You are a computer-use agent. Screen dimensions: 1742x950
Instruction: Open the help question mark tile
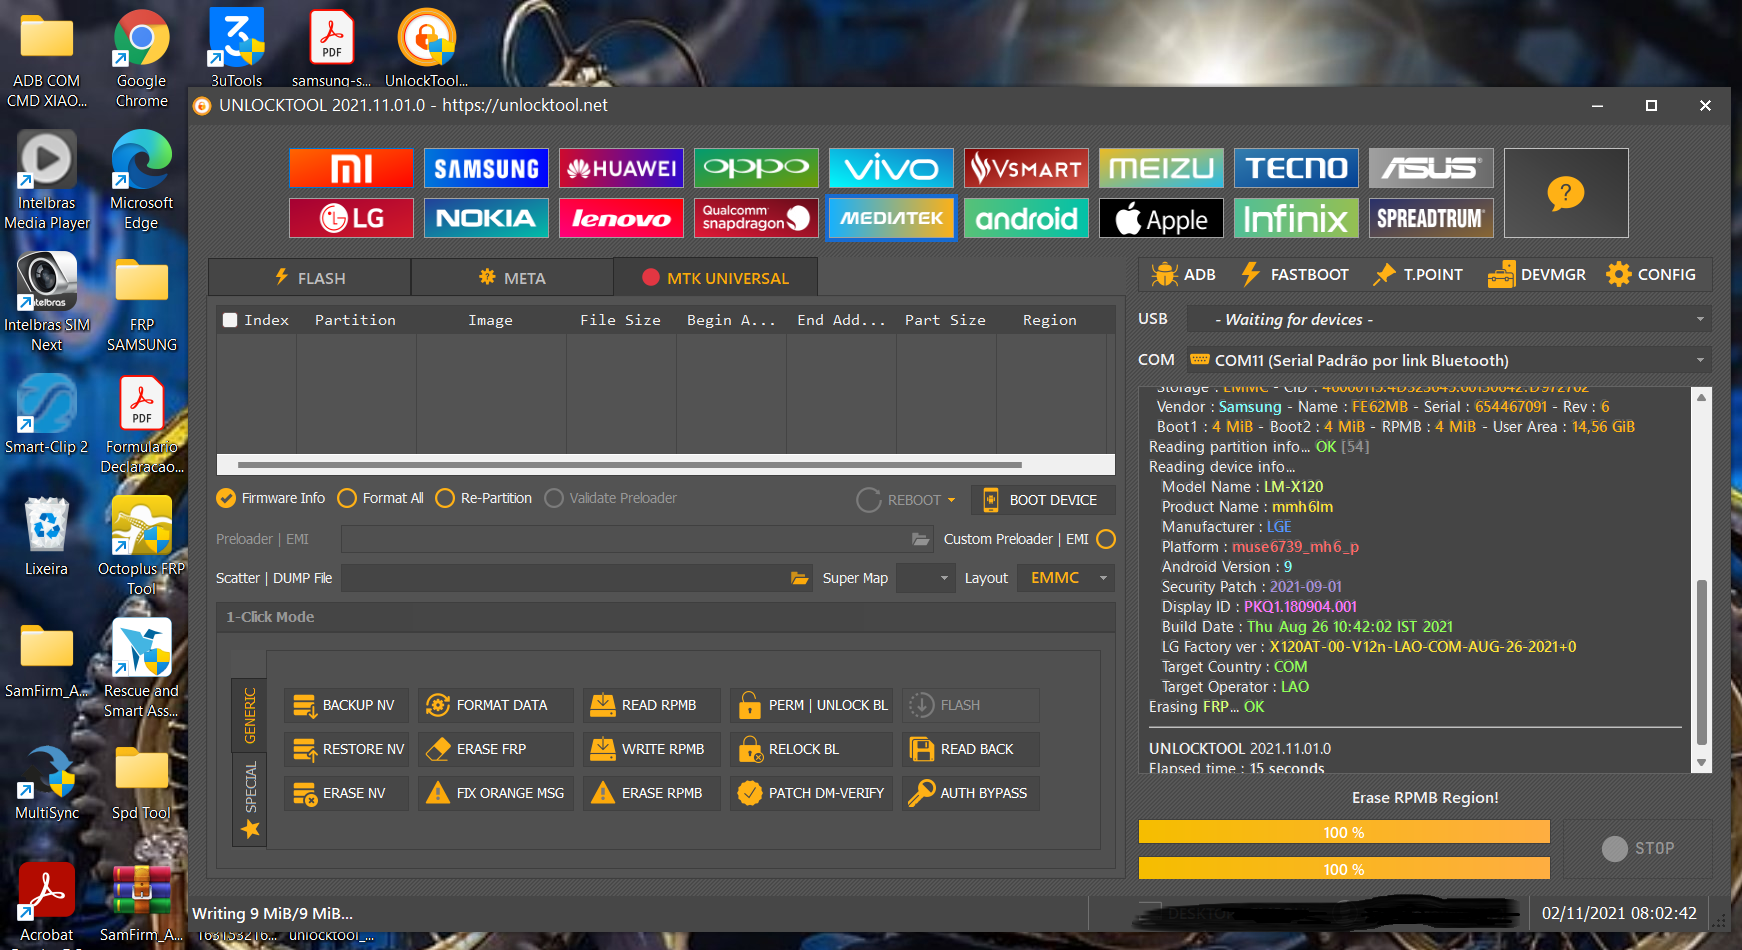pos(1566,193)
